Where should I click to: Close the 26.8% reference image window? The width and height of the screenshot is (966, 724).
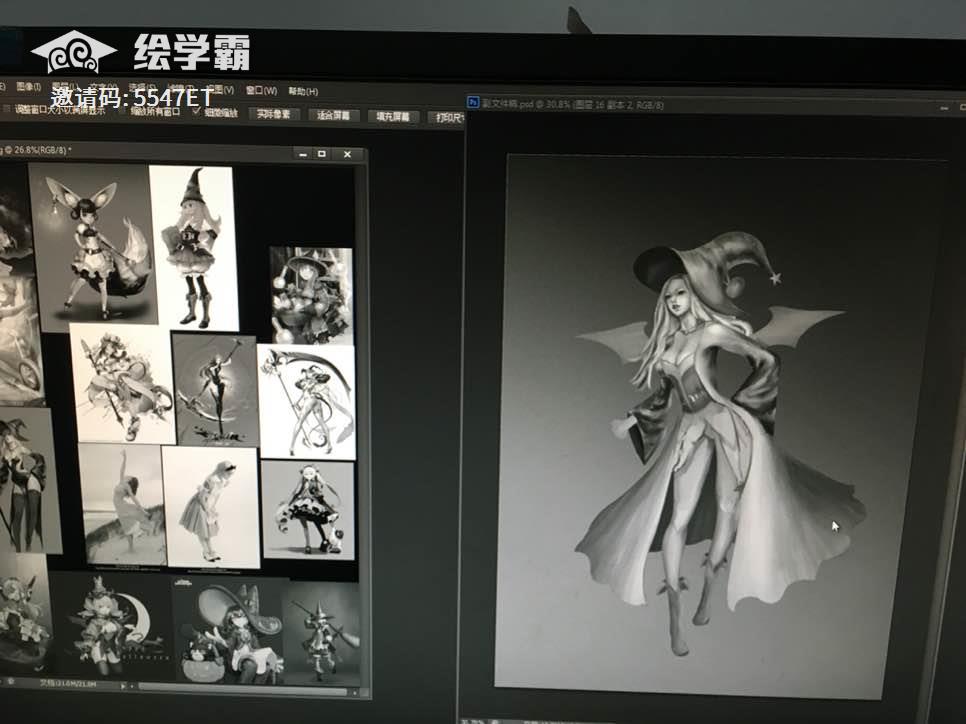point(347,154)
